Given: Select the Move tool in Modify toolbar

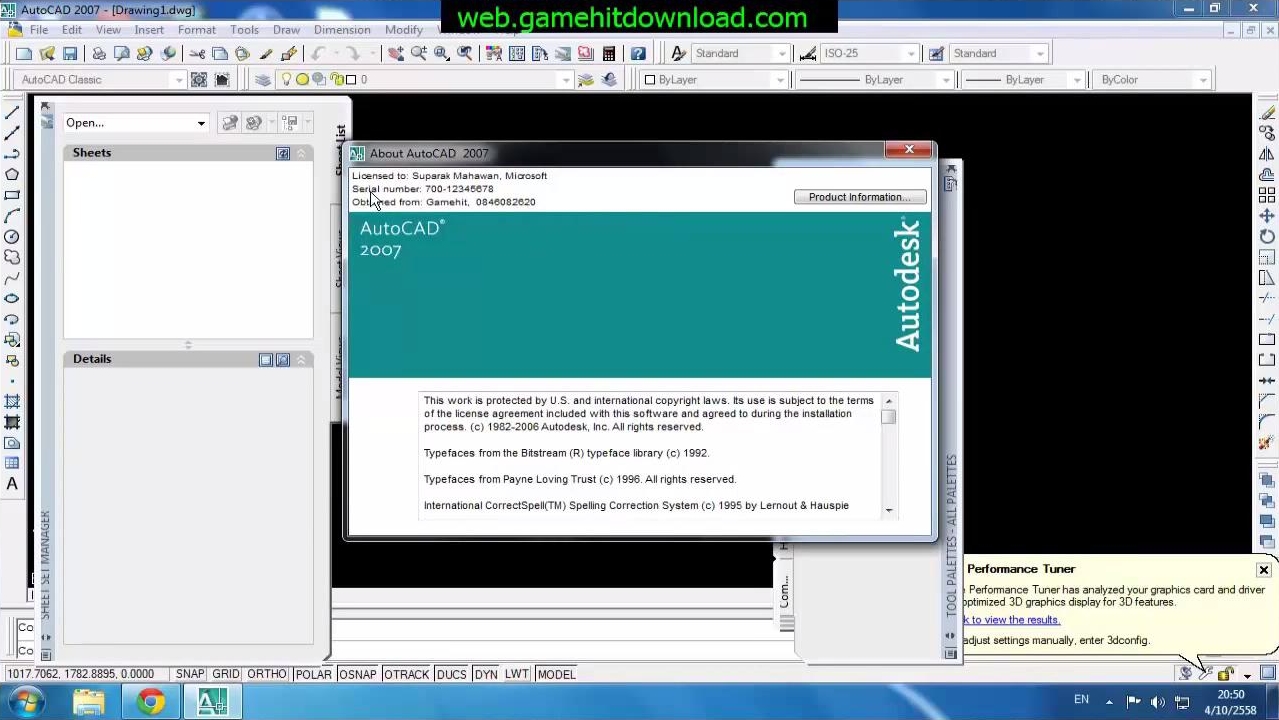Looking at the screenshot, I should (1267, 215).
